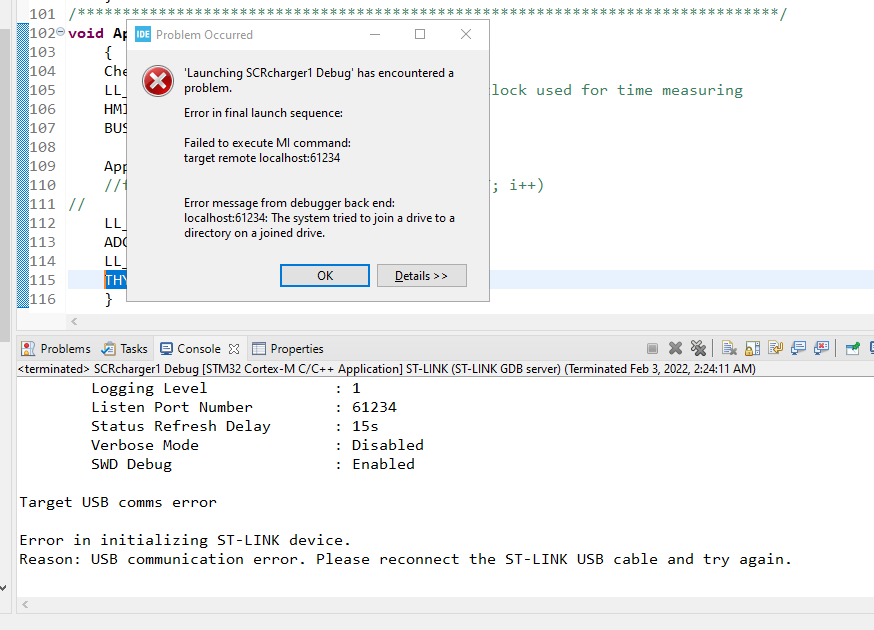The height and width of the screenshot is (630, 874).
Task: Click Remove All Terminated Launches icon
Action: click(698, 349)
